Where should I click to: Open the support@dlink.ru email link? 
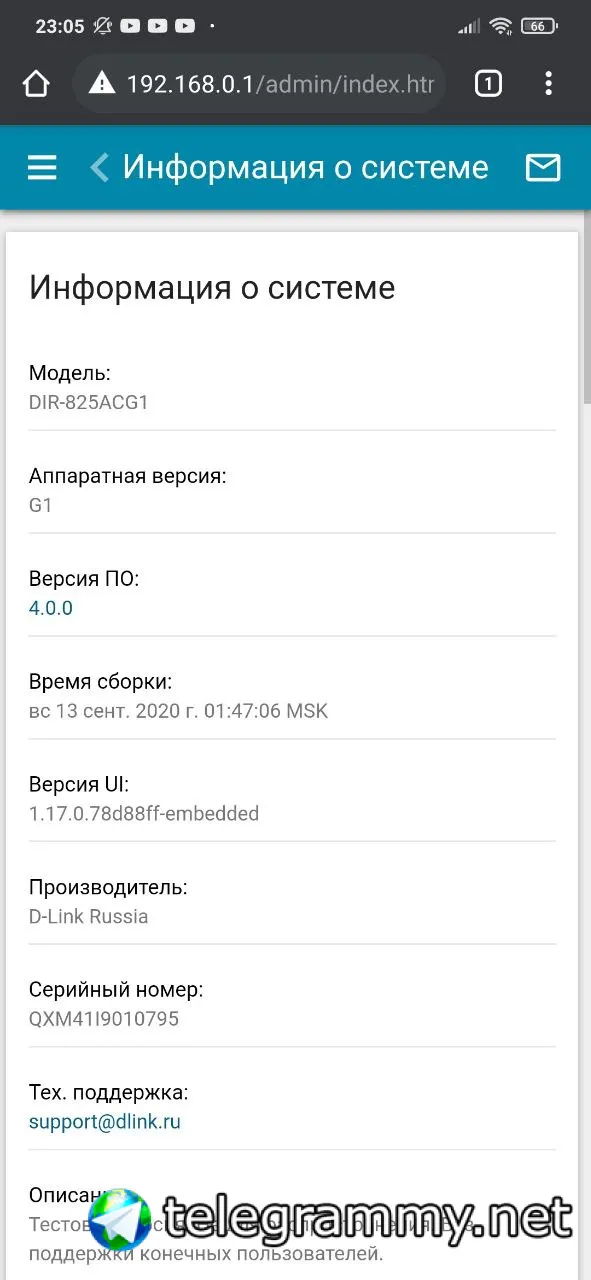(x=105, y=1122)
